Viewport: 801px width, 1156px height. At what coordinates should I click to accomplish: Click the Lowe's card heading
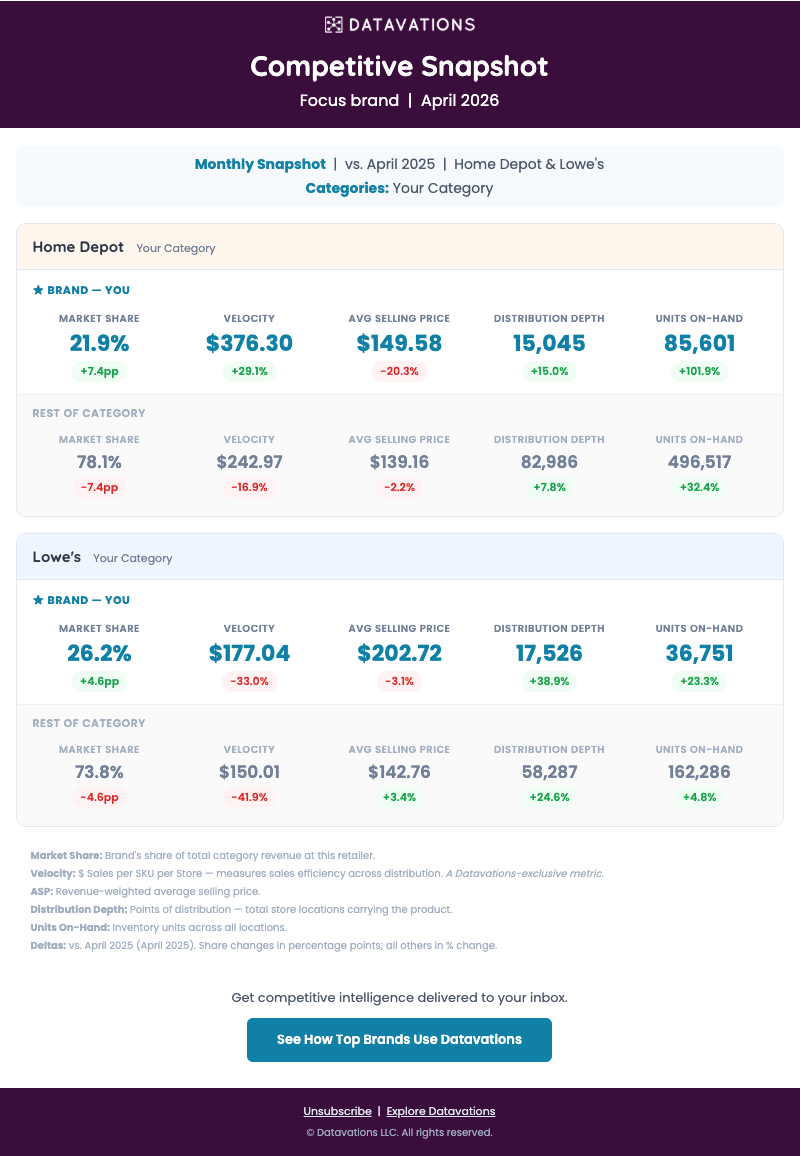tap(57, 557)
